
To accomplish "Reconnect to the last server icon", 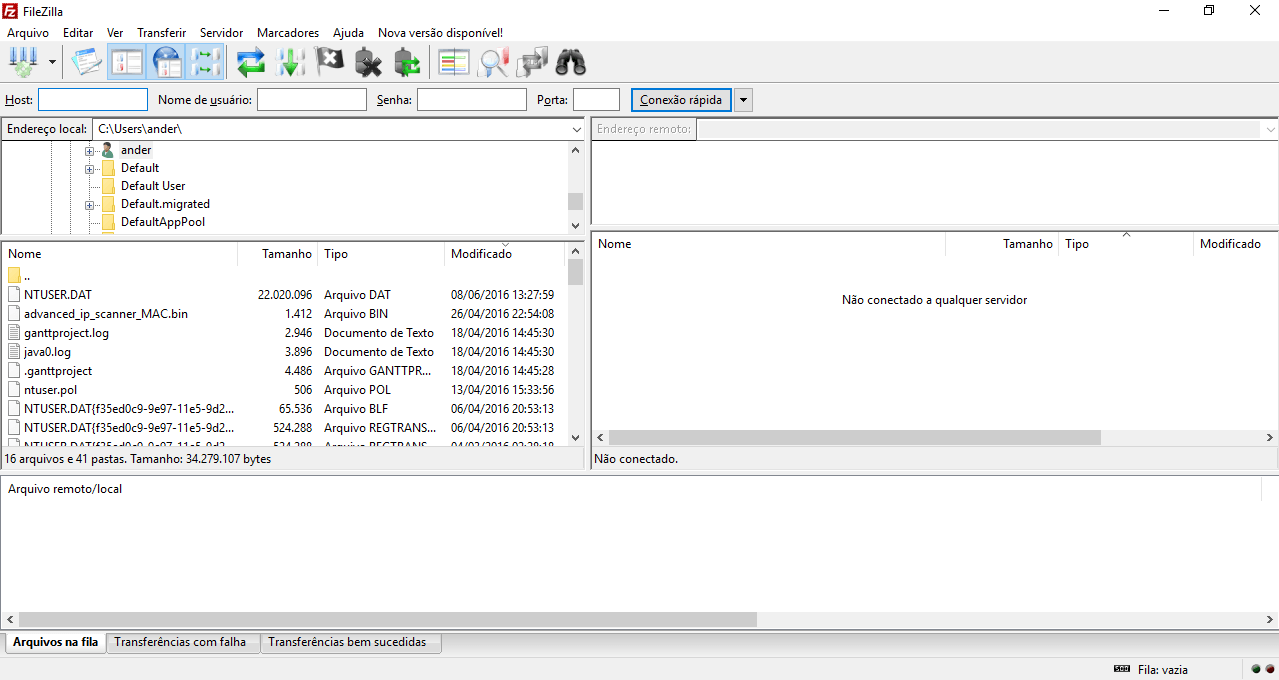I will (407, 63).
